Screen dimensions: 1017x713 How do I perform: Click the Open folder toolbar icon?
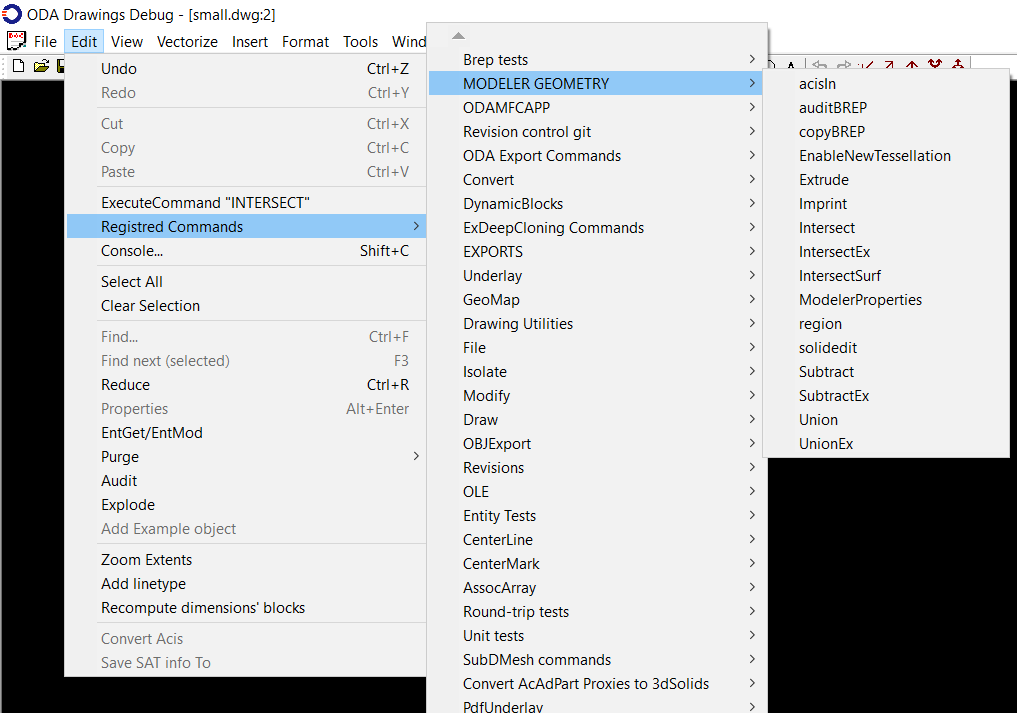[42, 66]
